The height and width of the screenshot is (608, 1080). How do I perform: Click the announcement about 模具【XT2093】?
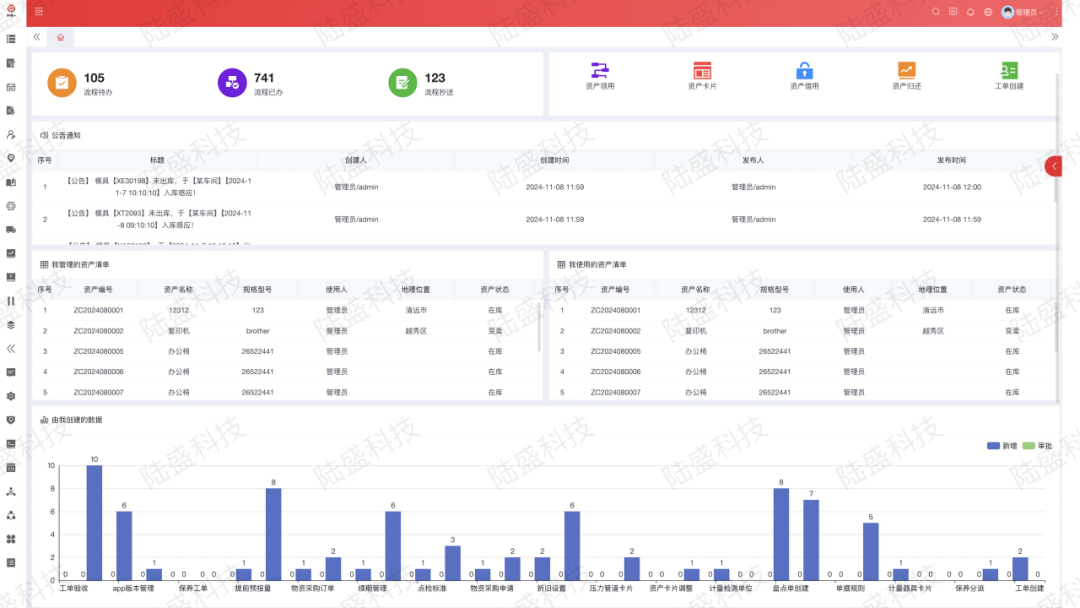[x=158, y=219]
